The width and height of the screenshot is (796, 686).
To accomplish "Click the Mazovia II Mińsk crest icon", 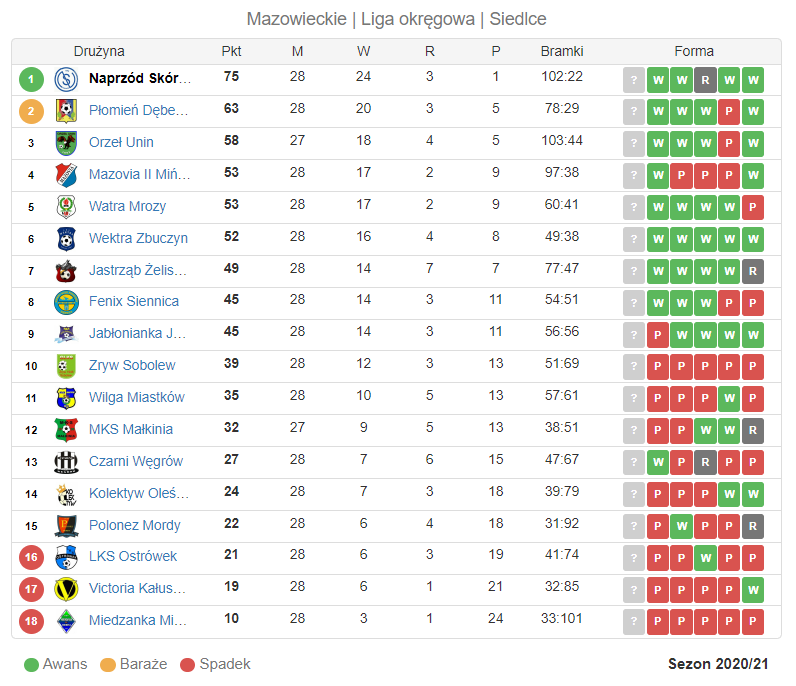I will [66, 175].
